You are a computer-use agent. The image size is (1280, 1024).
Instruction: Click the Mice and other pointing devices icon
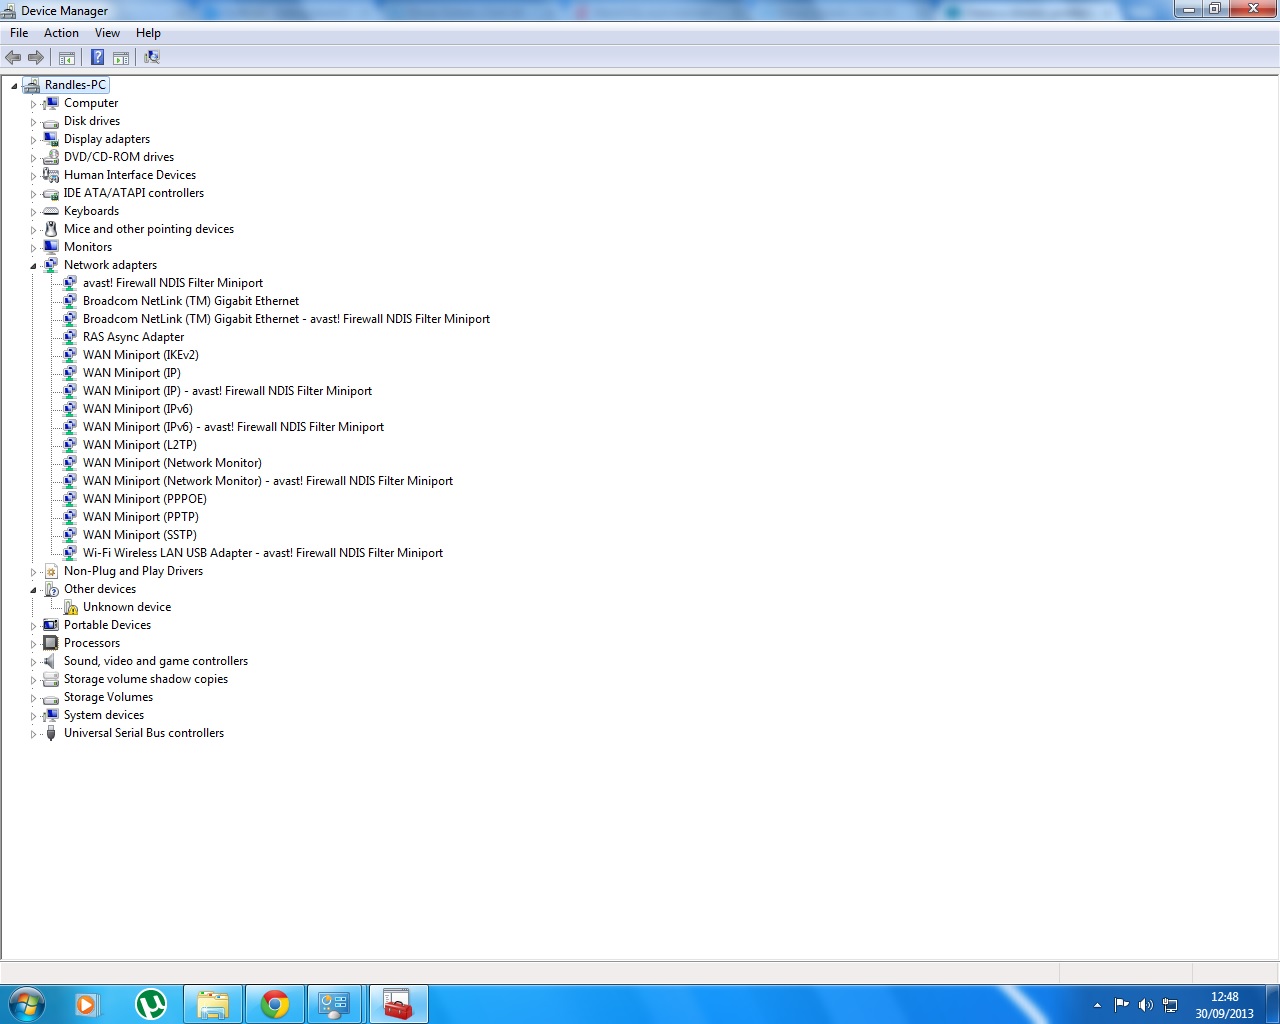pos(51,229)
